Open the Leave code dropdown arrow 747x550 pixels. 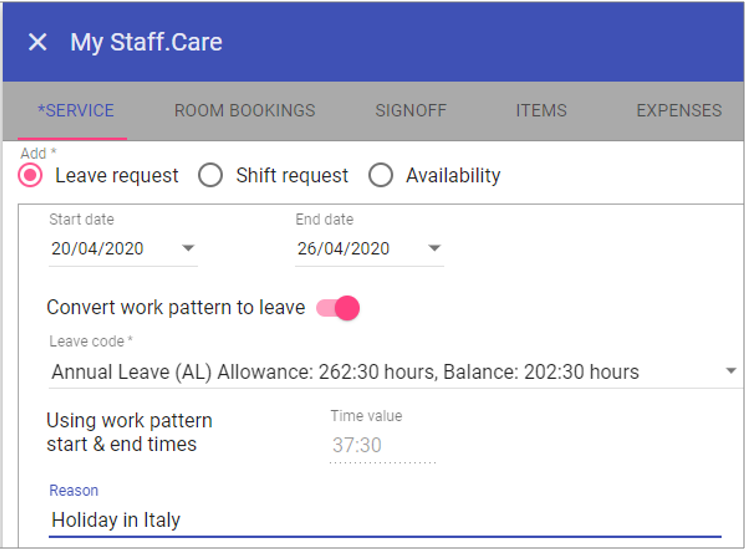pos(732,372)
